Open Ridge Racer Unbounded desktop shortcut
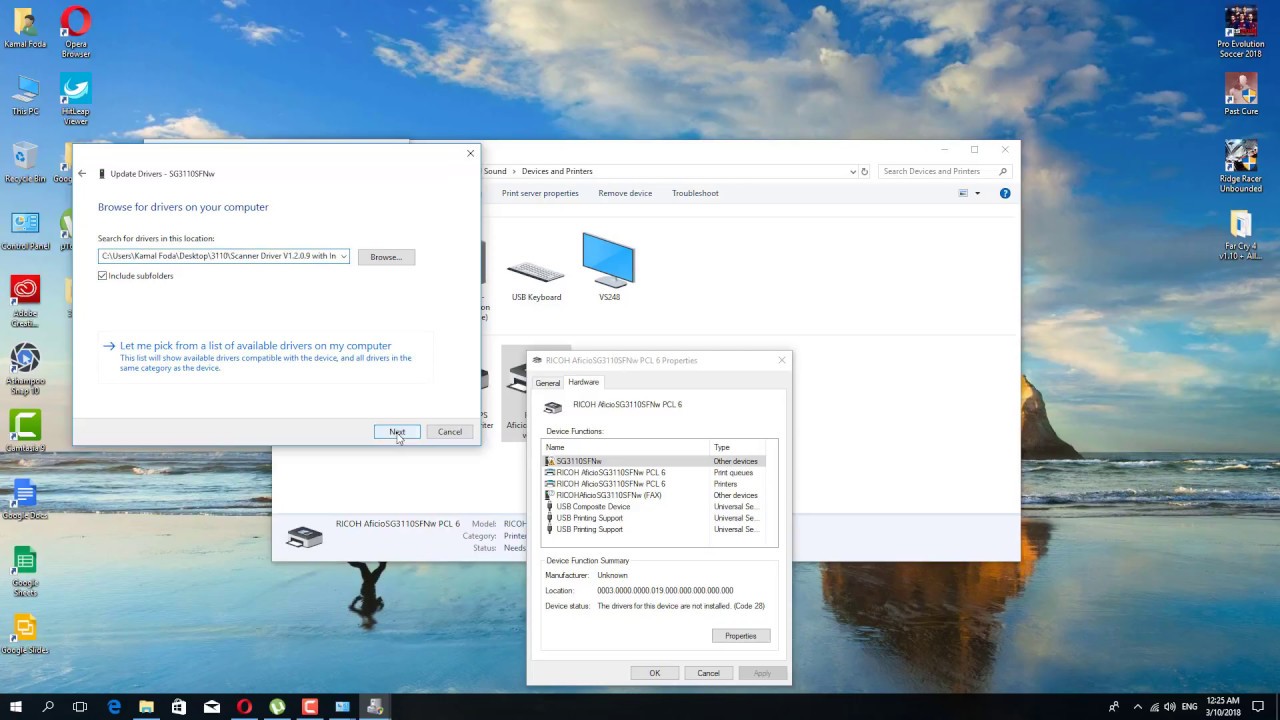The image size is (1280, 720). coord(1241,167)
